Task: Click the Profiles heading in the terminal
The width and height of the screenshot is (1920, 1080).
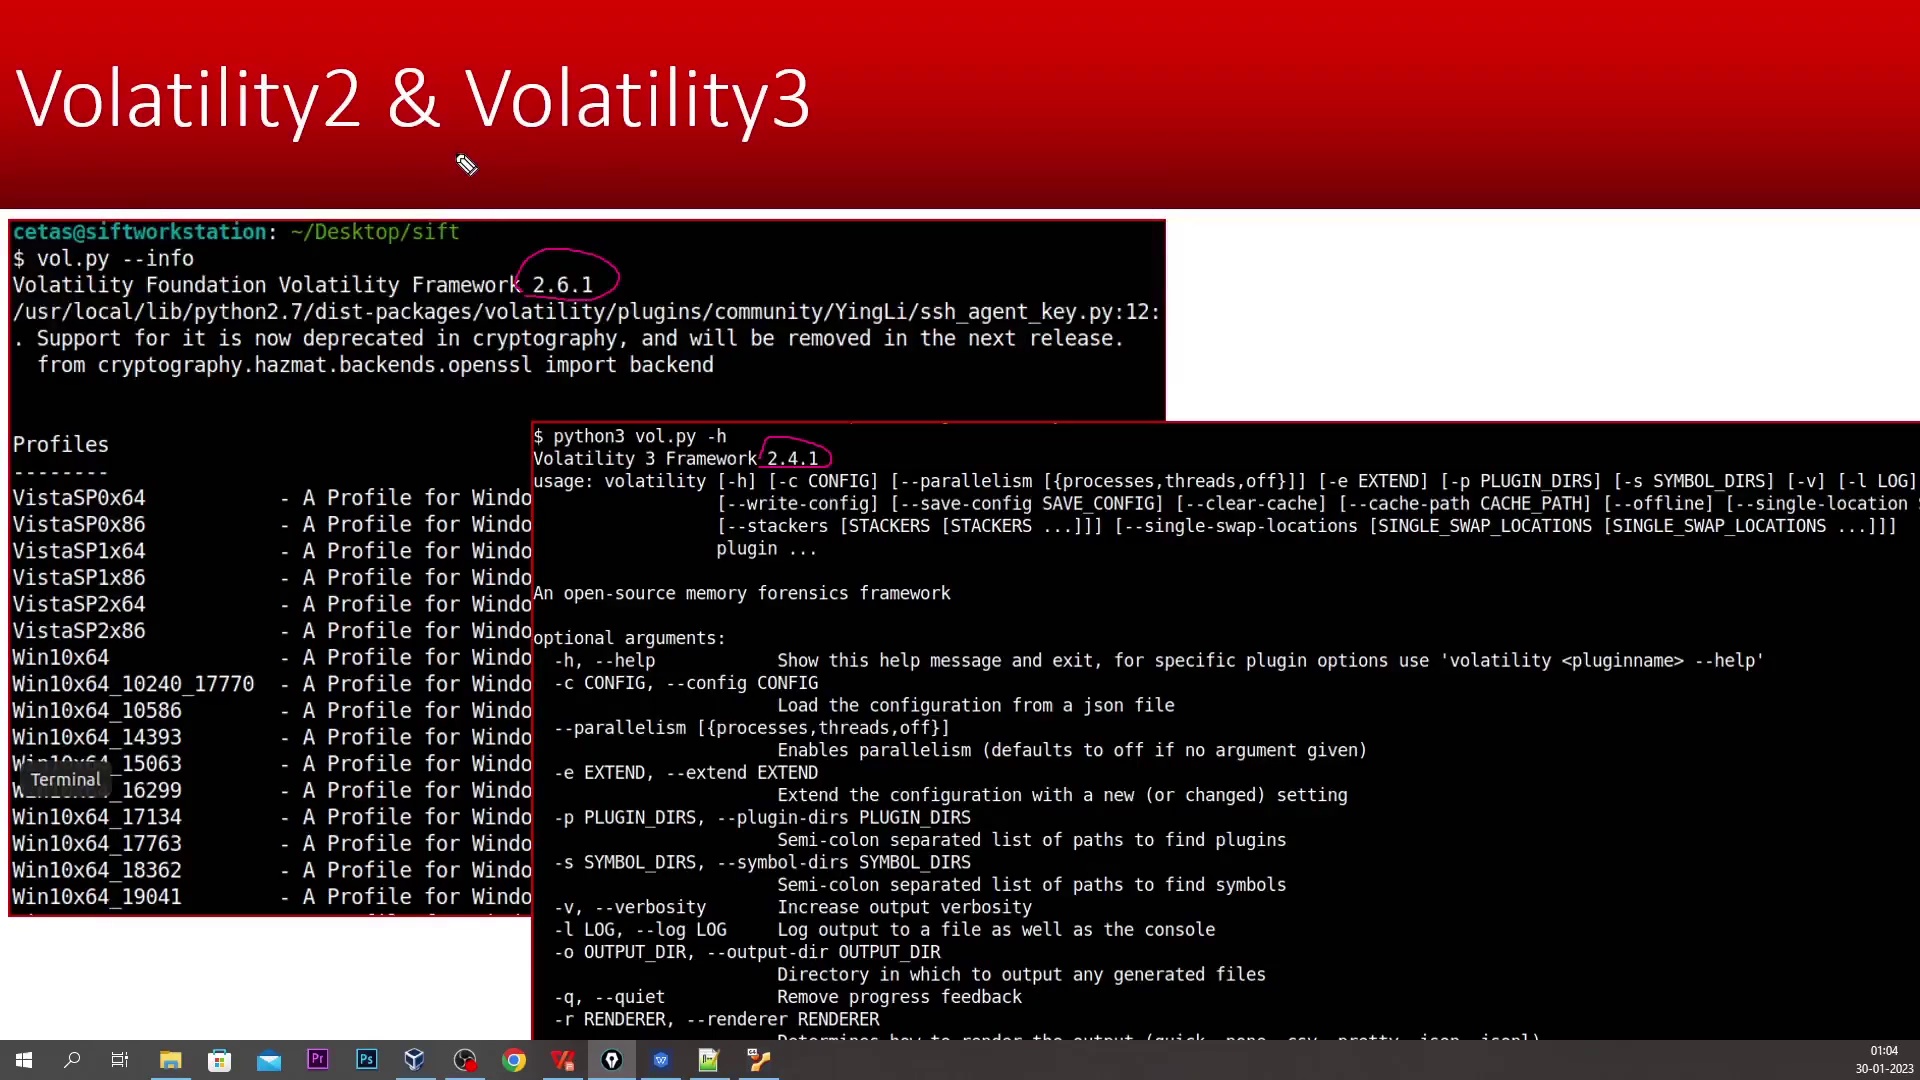Action: 61,445
